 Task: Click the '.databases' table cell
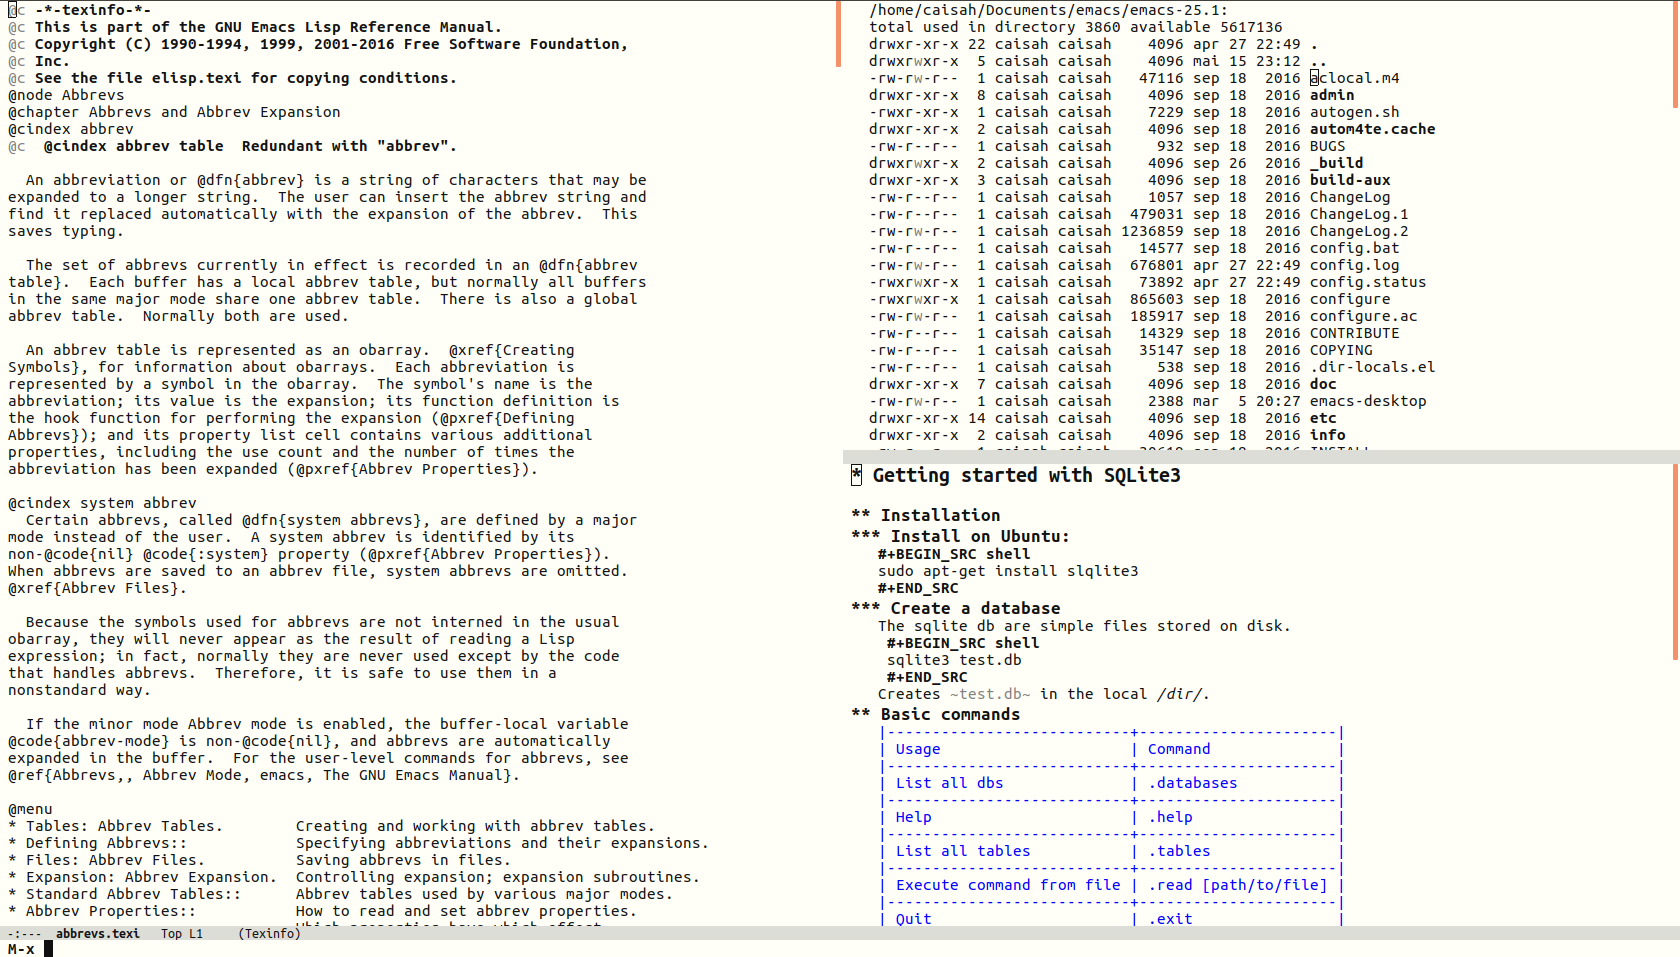1193,783
